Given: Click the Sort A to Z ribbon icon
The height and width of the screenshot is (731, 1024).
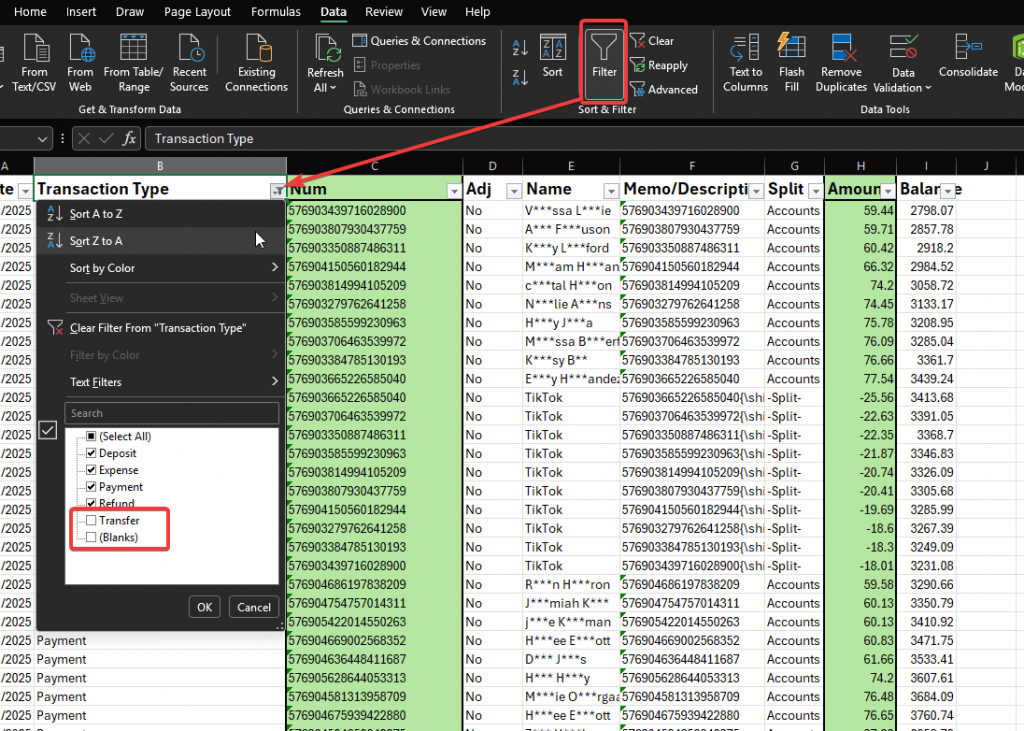Looking at the screenshot, I should point(520,46).
